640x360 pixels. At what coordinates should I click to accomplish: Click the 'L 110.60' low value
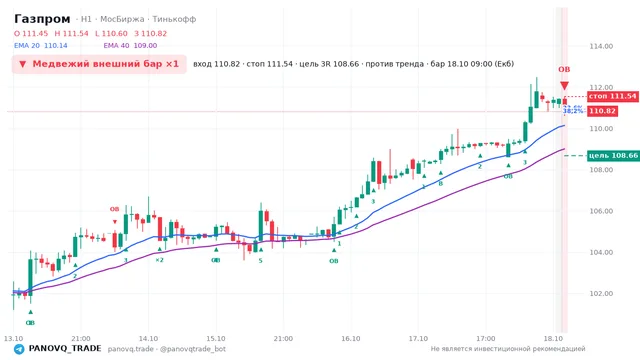(x=111, y=33)
